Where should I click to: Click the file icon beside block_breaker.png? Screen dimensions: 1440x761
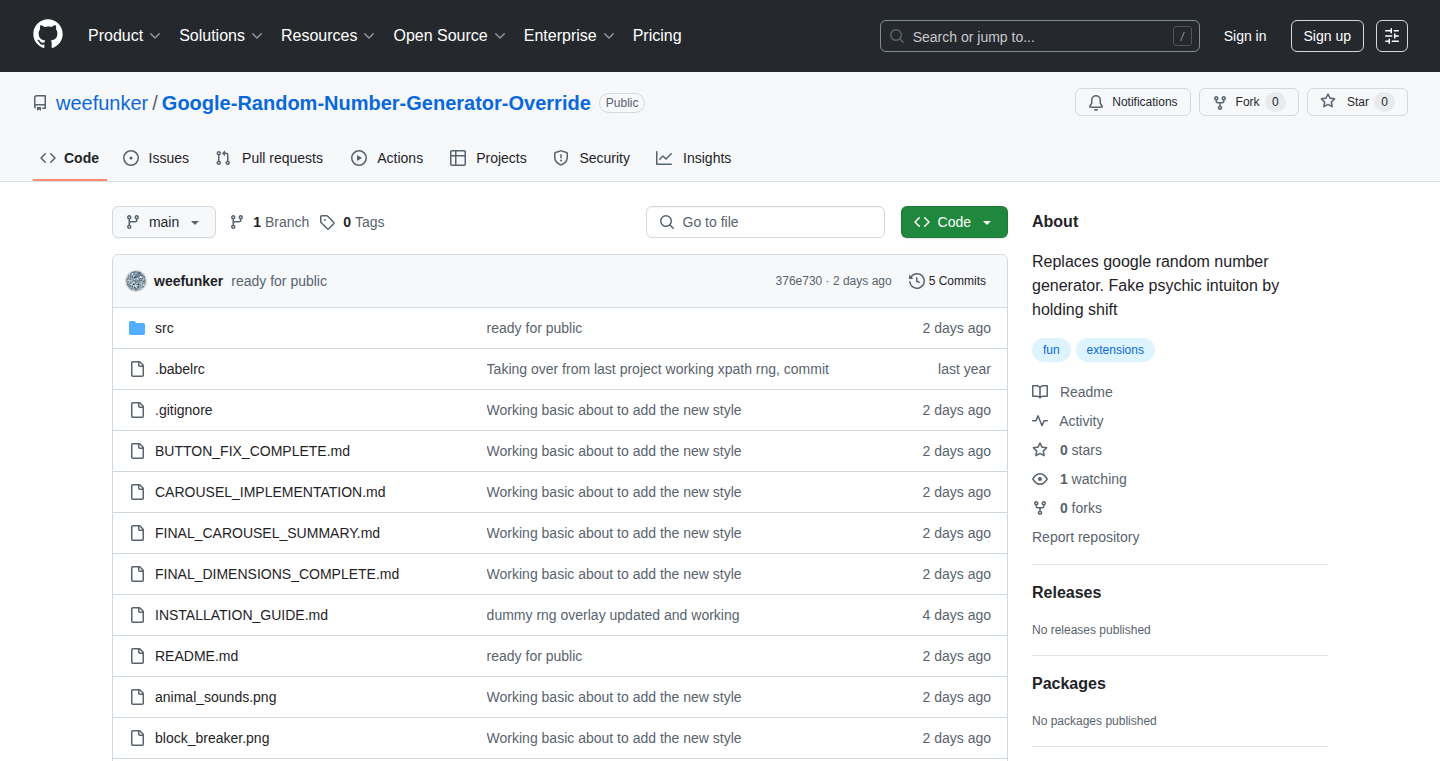coord(138,738)
